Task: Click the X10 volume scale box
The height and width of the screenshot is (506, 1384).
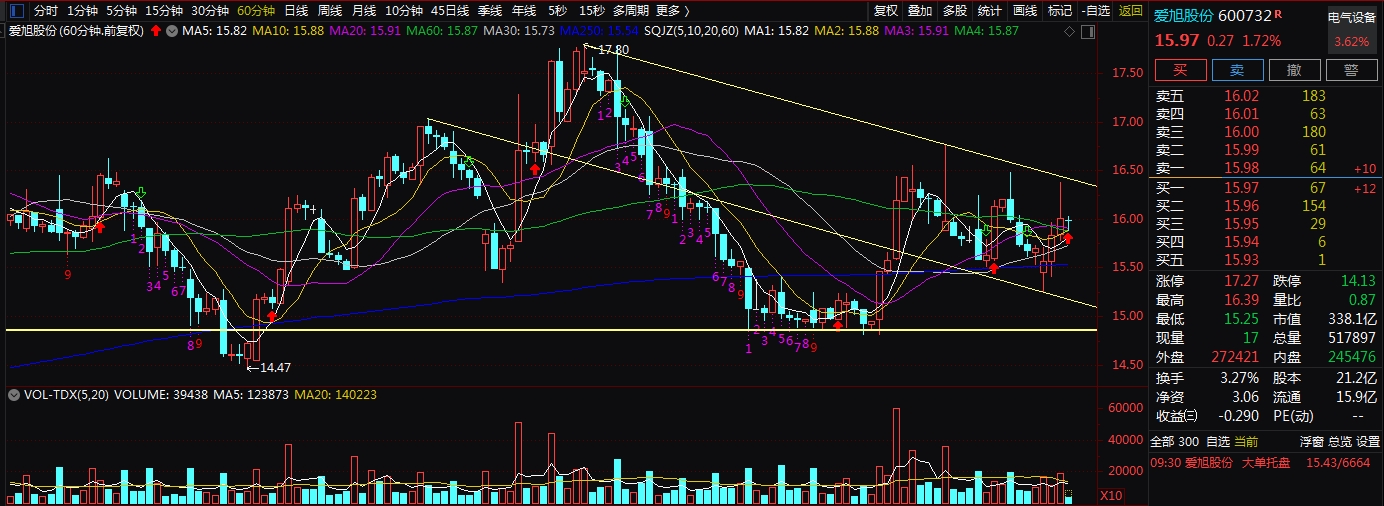Action: (1111, 495)
